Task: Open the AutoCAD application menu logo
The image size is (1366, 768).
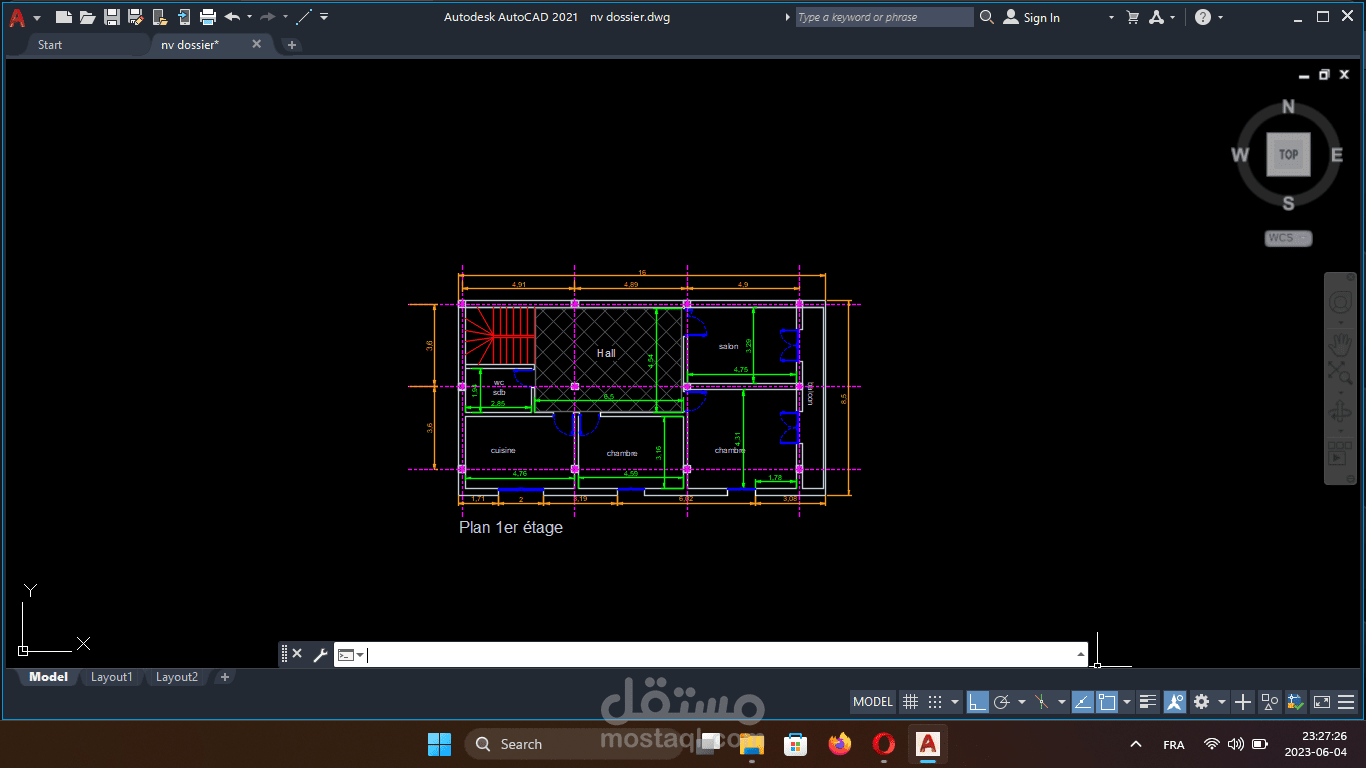Action: pos(17,17)
